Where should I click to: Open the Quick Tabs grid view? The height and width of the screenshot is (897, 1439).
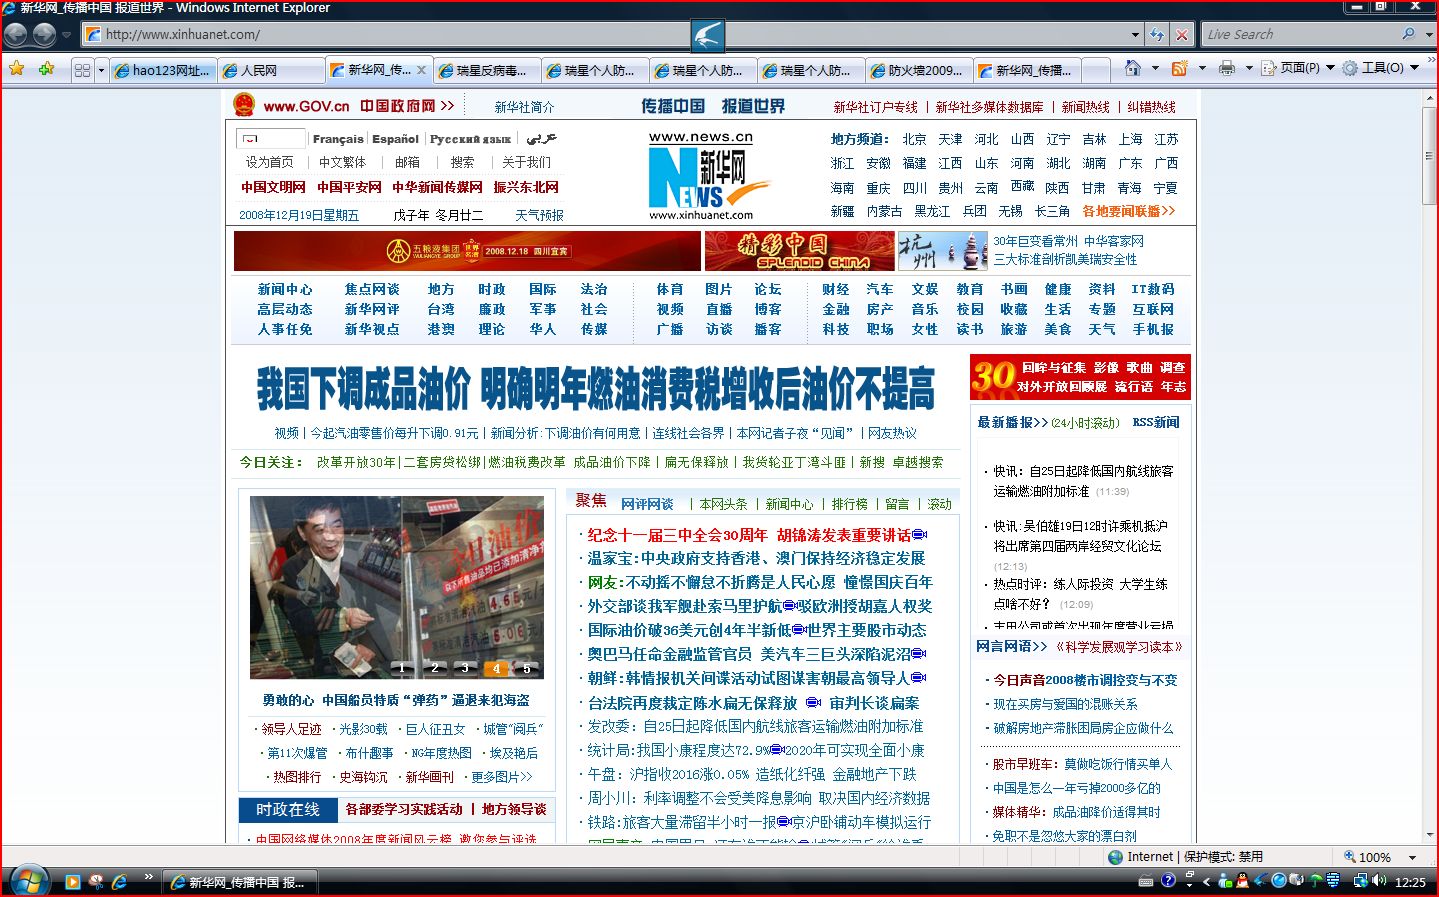[82, 70]
